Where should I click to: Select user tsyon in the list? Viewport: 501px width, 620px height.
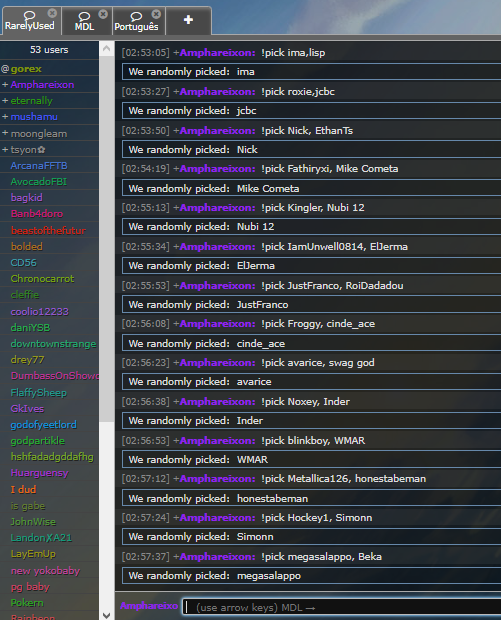28,149
